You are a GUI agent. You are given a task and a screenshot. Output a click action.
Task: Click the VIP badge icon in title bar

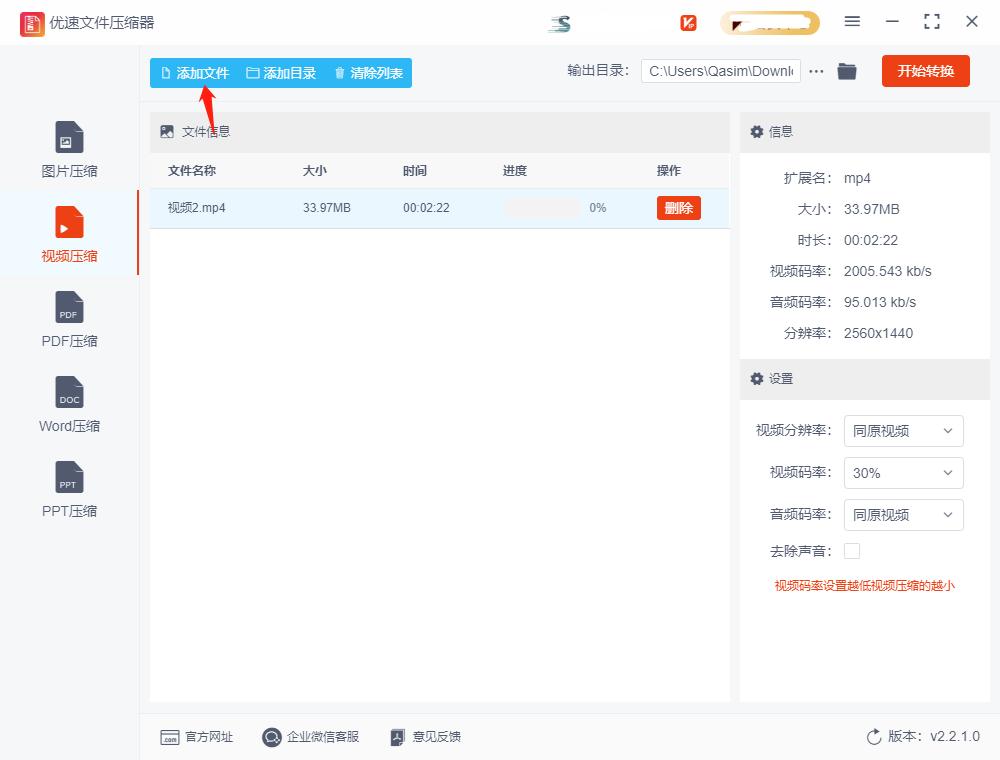click(x=688, y=21)
